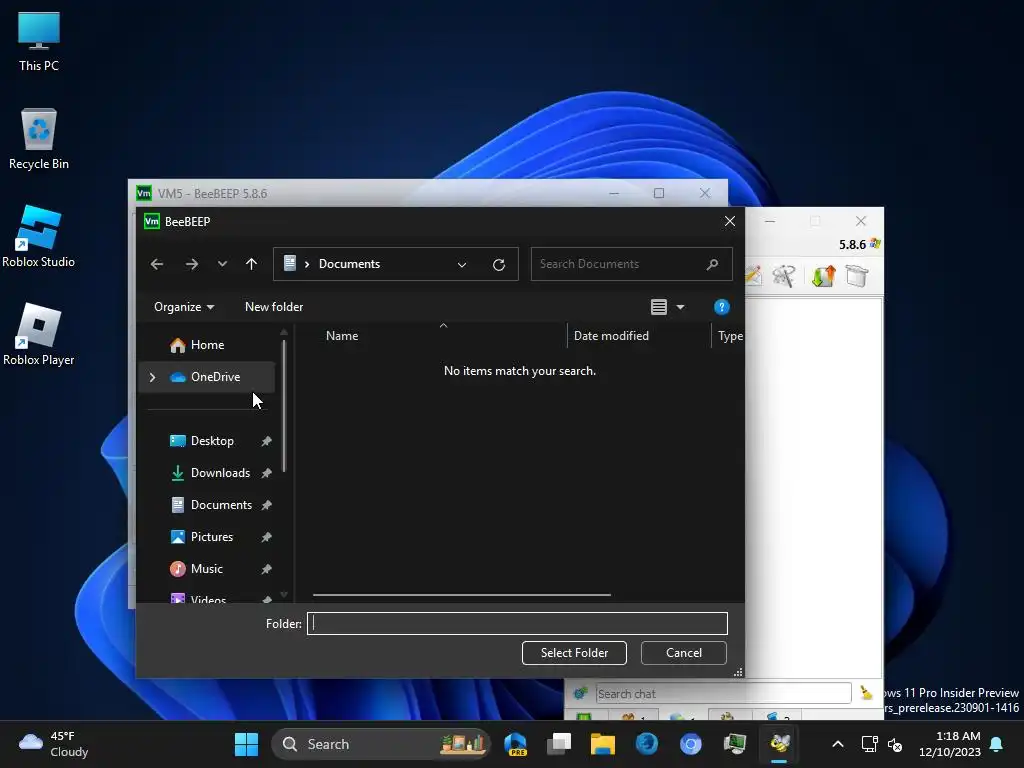Viewport: 1024px width, 768px height.
Task: Focus the Folder name input
Action: pyautogui.click(x=517, y=624)
